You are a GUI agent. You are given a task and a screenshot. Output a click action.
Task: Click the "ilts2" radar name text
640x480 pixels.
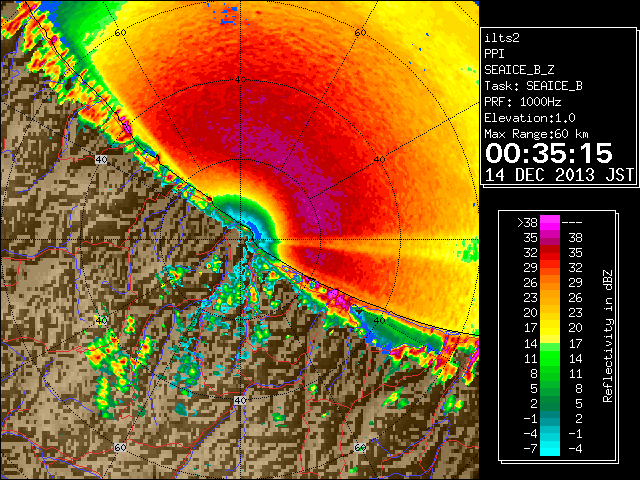pyautogui.click(x=502, y=38)
